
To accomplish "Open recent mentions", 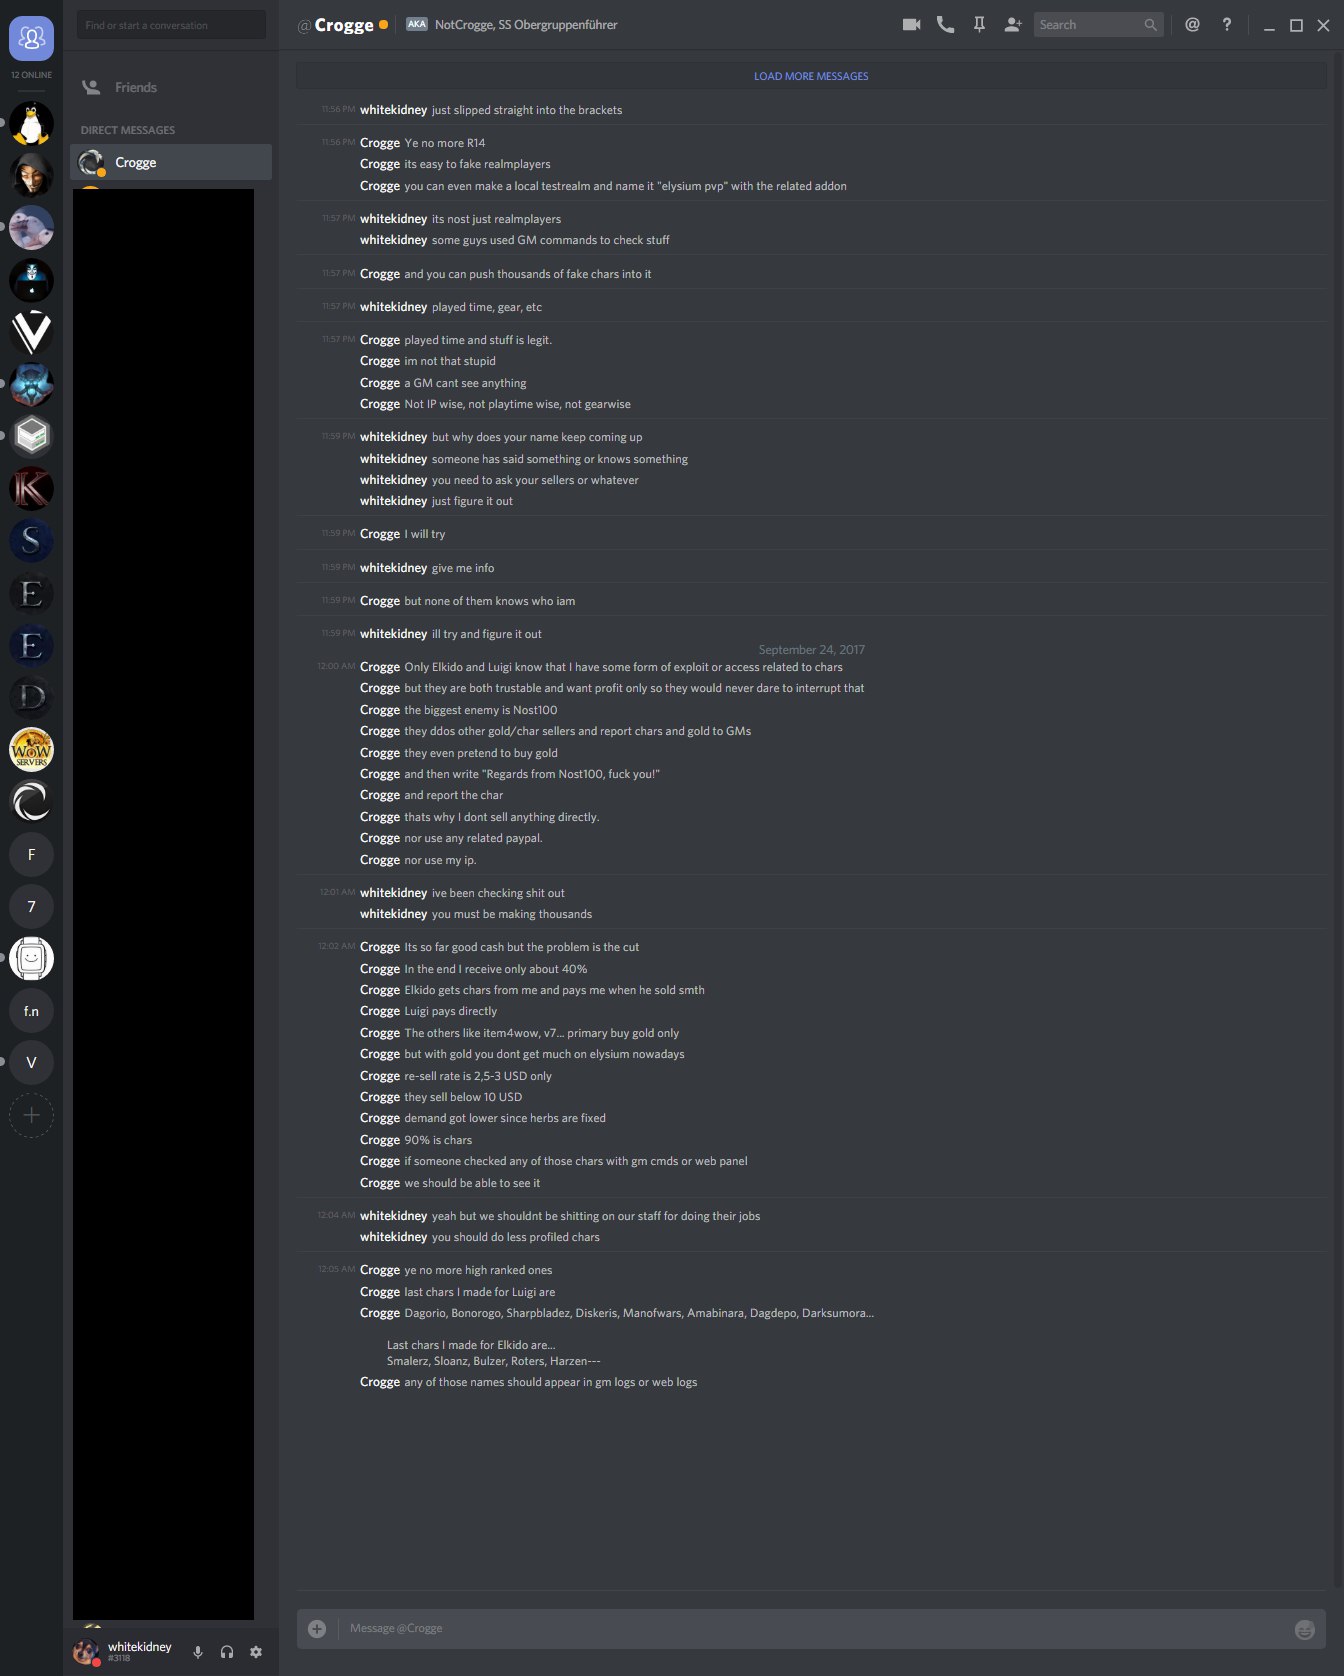I will (1192, 25).
